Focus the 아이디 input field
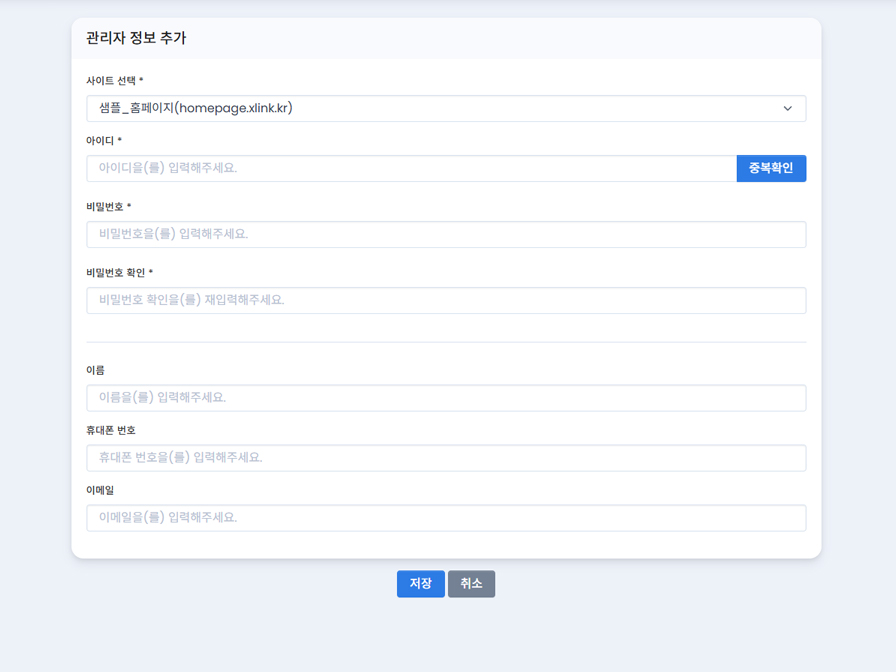Image resolution: width=896 pixels, height=672 pixels. coord(411,168)
